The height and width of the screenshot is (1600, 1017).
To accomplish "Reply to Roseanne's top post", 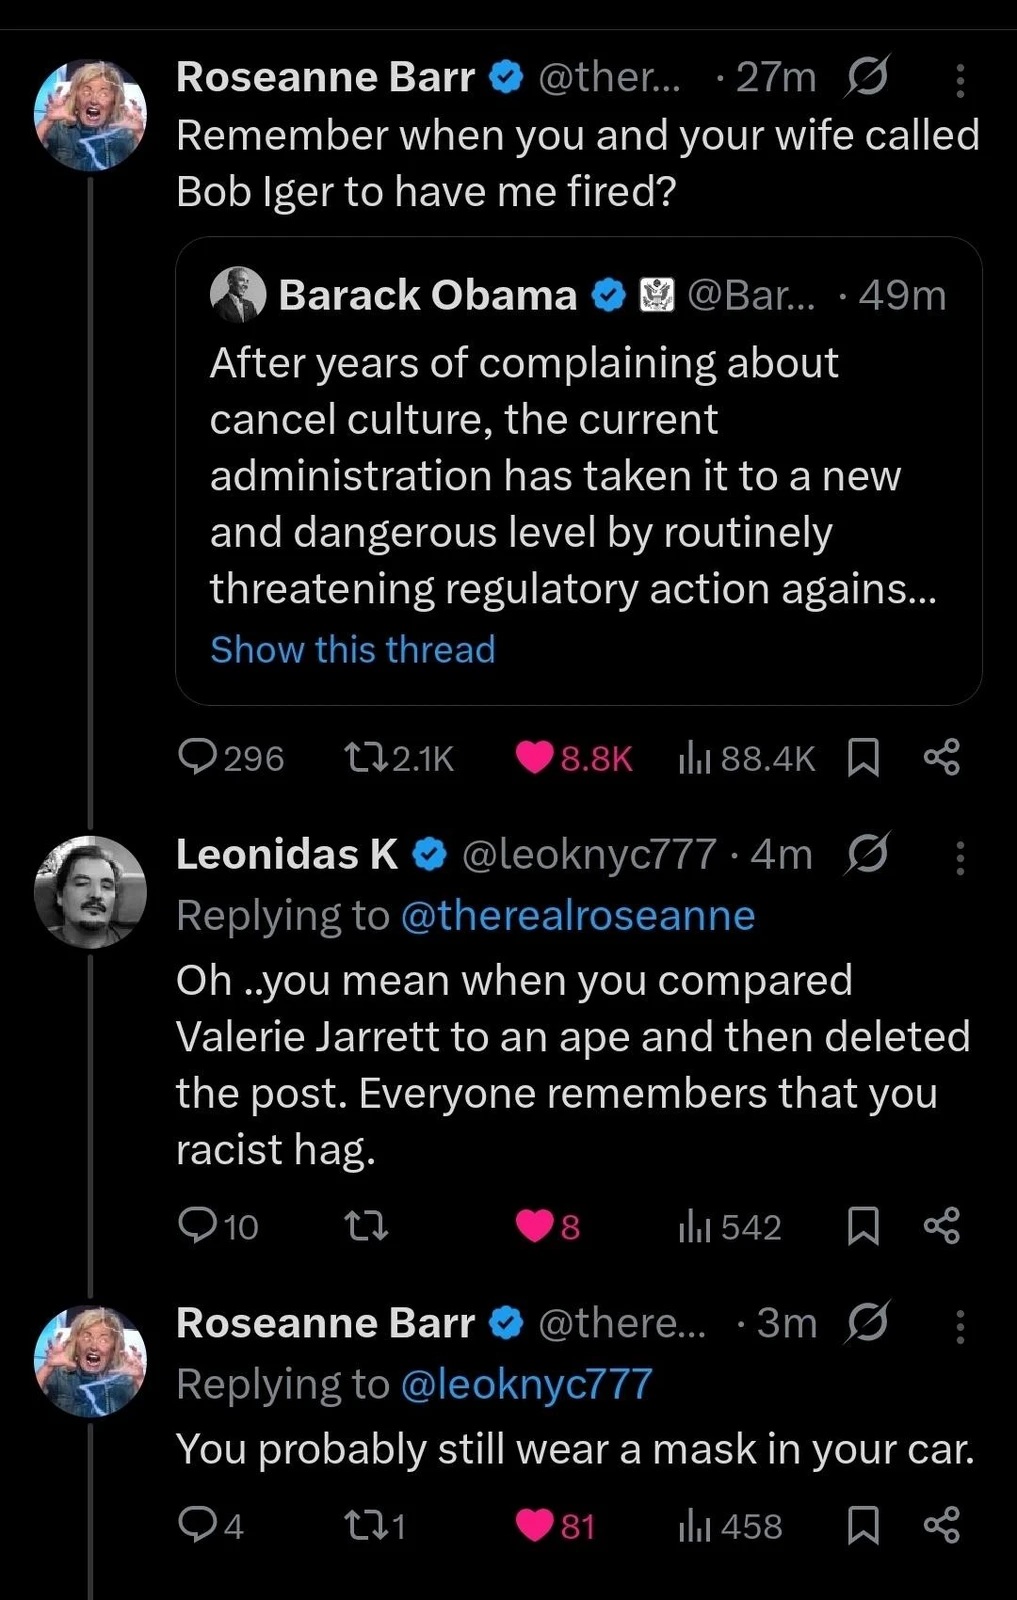I will [198, 758].
